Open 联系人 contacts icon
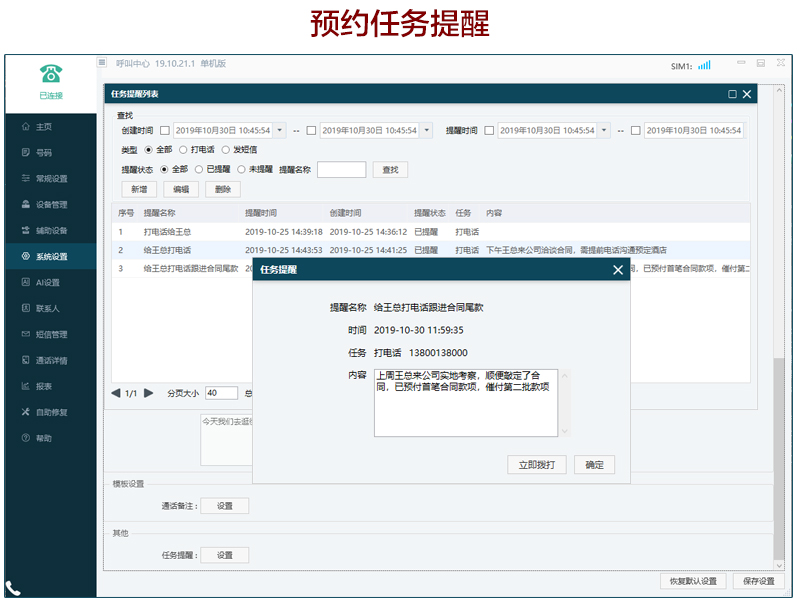The width and height of the screenshot is (800, 601). pos(26,309)
